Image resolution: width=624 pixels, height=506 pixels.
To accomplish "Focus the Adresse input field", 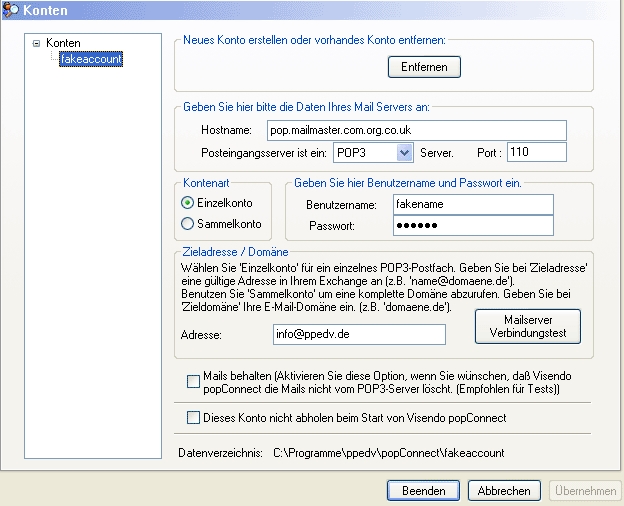I will pos(359,334).
